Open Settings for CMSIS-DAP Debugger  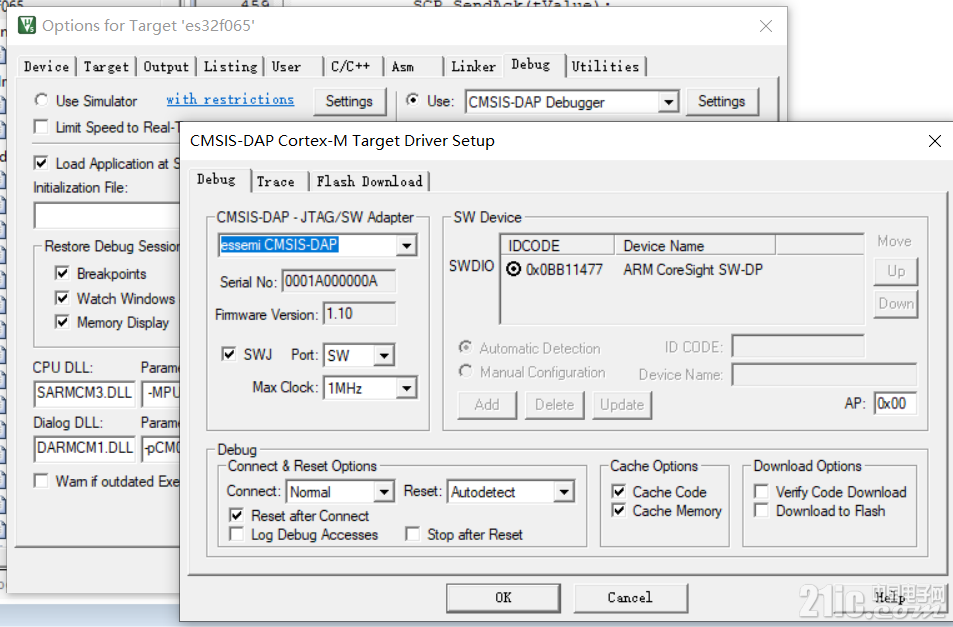[x=721, y=101]
